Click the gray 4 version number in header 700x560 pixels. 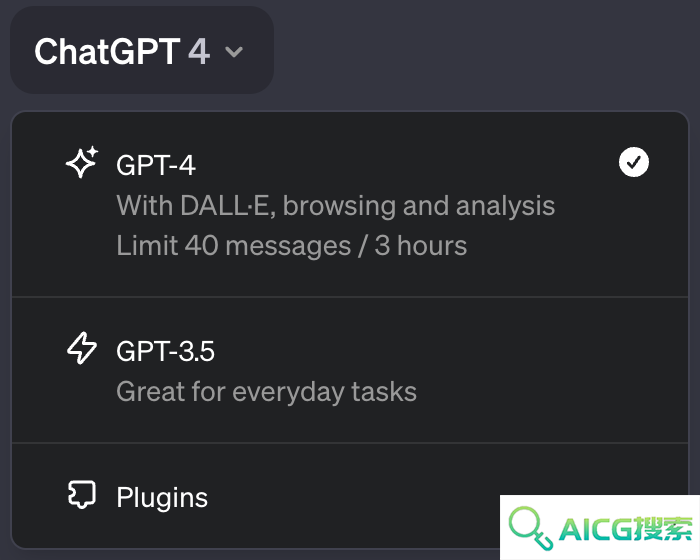click(199, 51)
